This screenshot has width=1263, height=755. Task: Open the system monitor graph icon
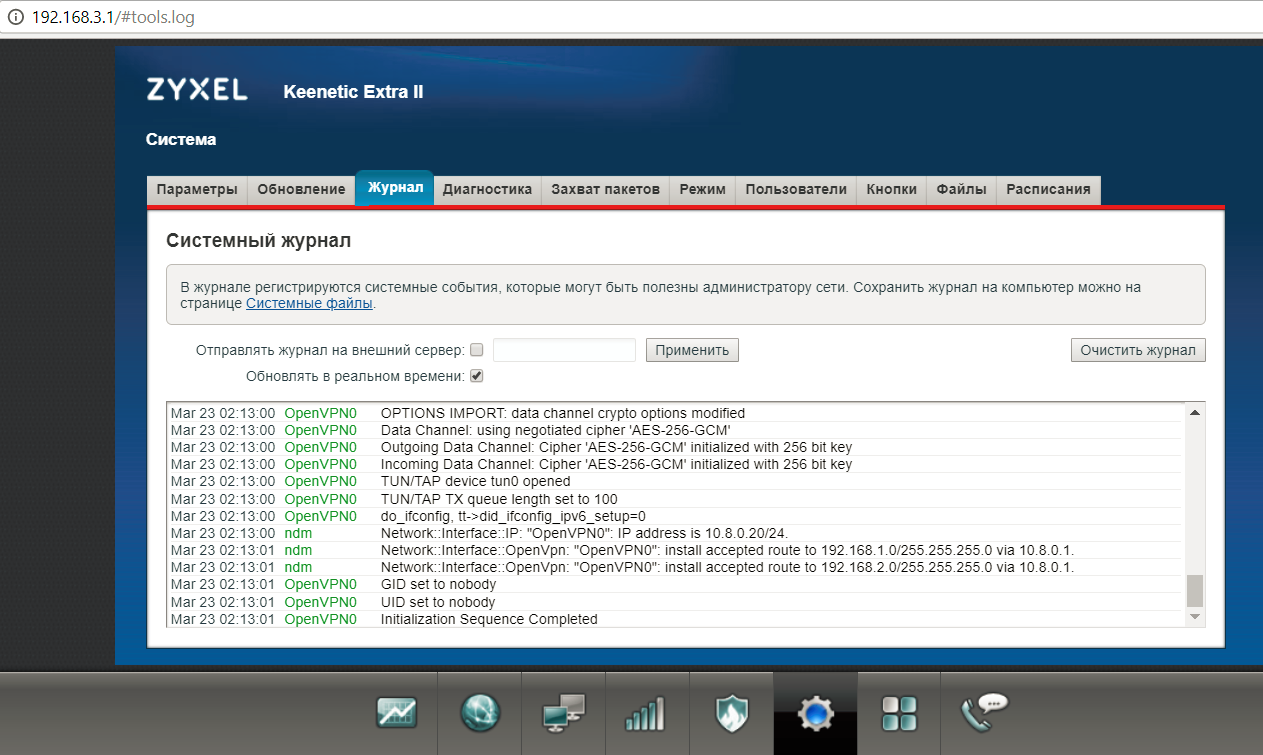click(x=396, y=713)
